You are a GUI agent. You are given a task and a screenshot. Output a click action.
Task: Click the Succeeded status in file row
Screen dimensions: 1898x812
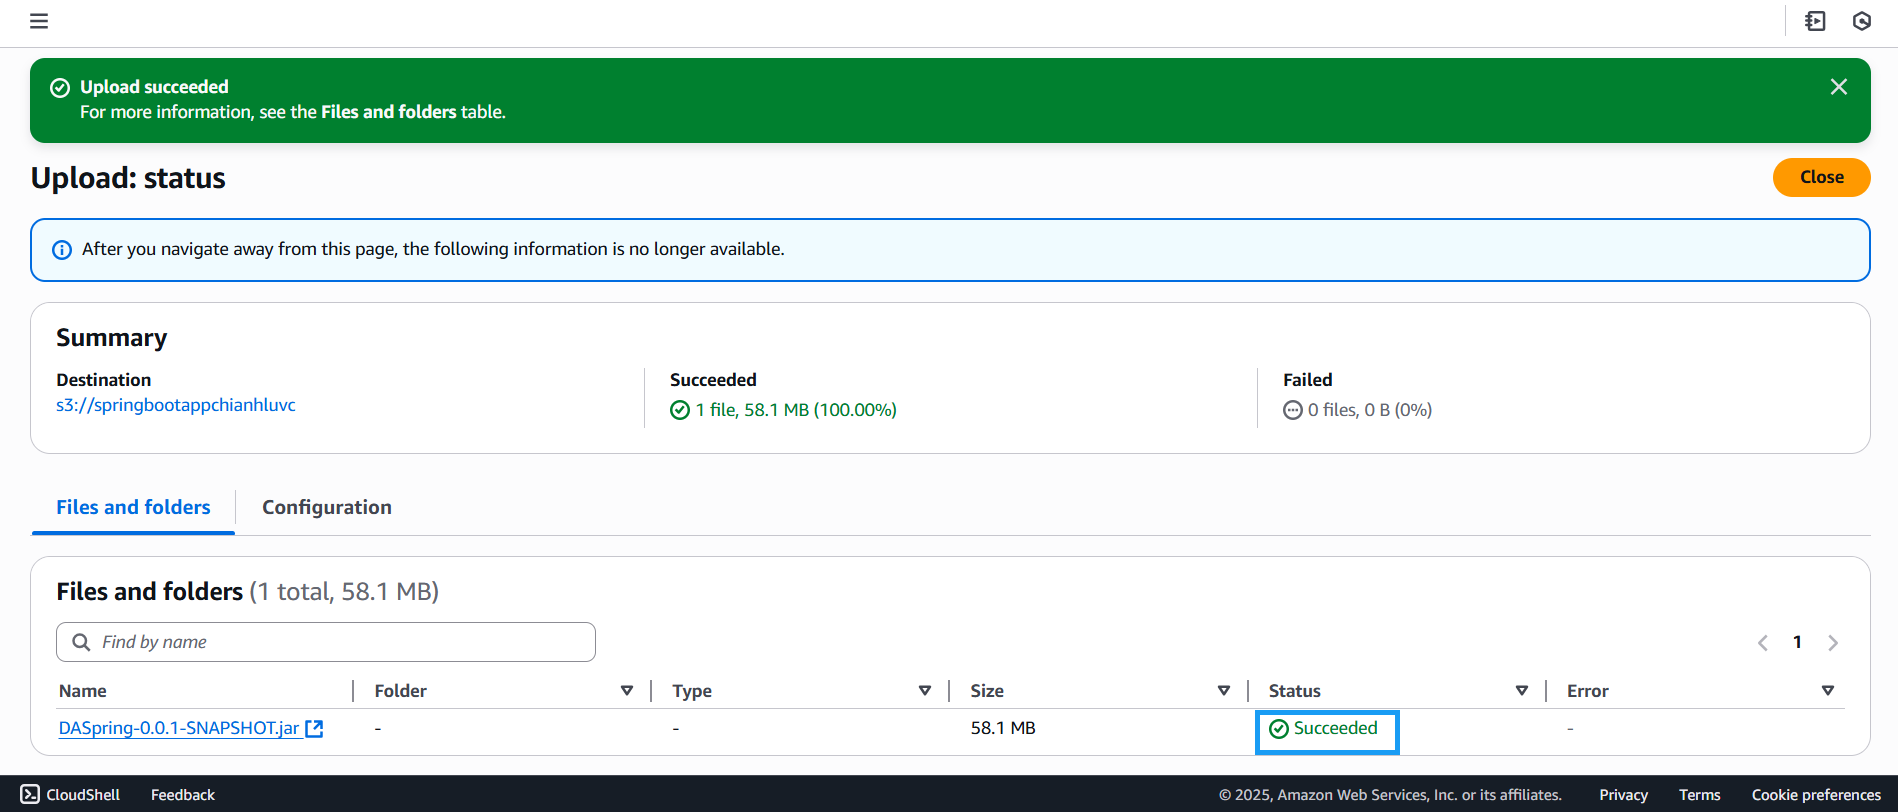point(1324,728)
